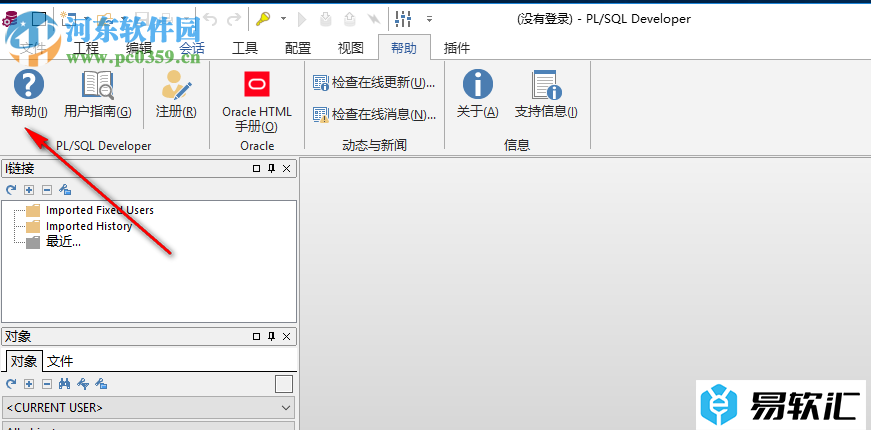871x430 pixels.
Task: Switch to the 工程 ribbon tab
Action: 86,48
